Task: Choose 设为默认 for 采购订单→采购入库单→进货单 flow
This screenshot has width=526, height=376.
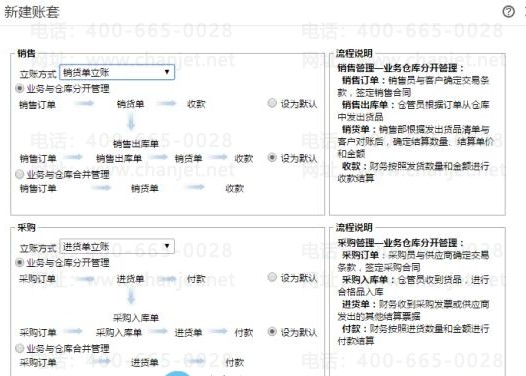Action: [272, 332]
